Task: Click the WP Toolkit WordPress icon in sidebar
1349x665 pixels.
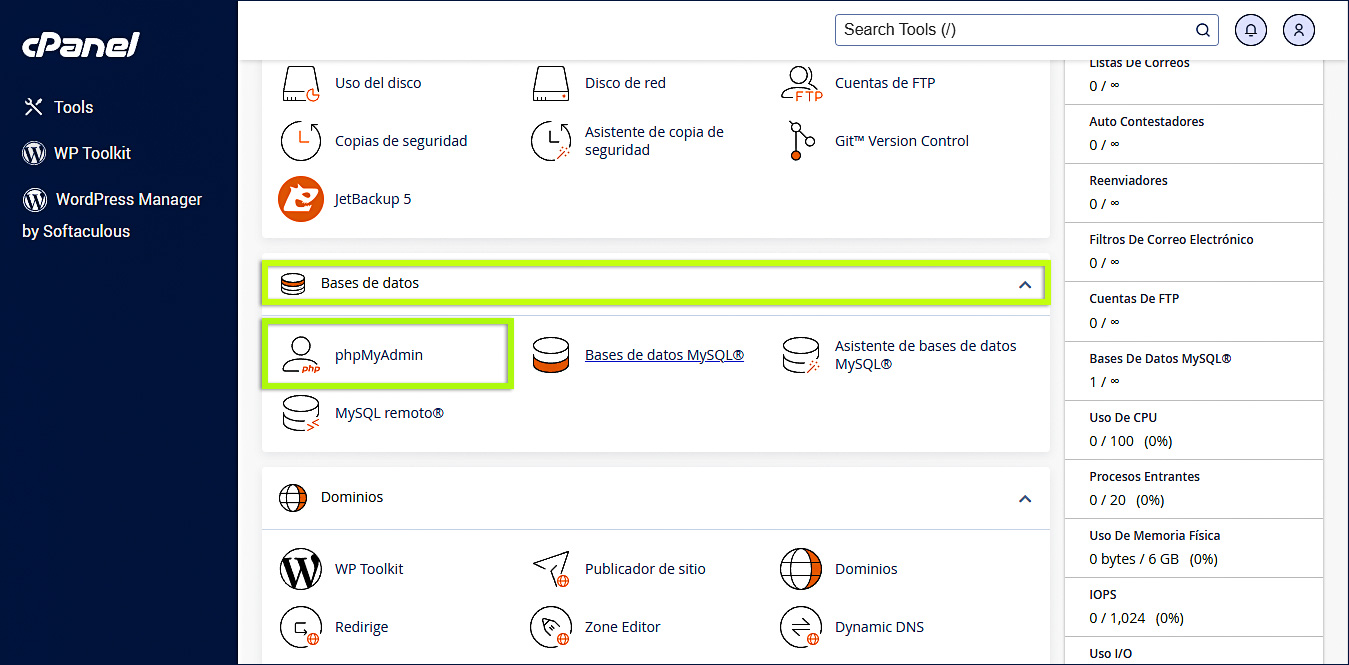Action: pos(34,153)
